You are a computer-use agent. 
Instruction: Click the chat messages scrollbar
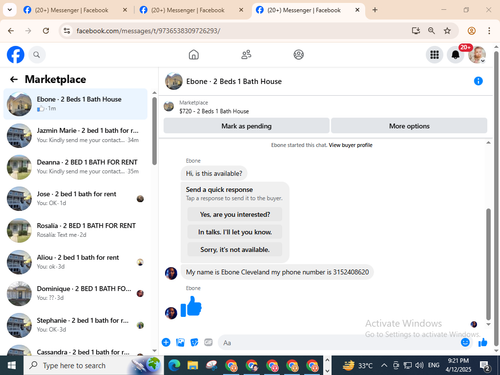(x=488, y=263)
